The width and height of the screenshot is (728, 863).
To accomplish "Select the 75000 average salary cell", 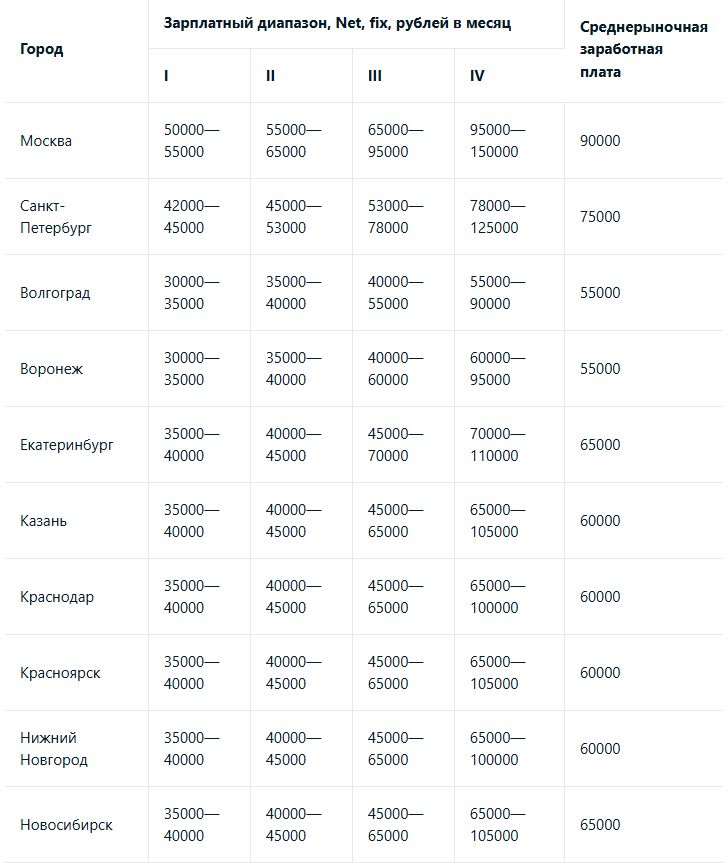I will [x=600, y=217].
